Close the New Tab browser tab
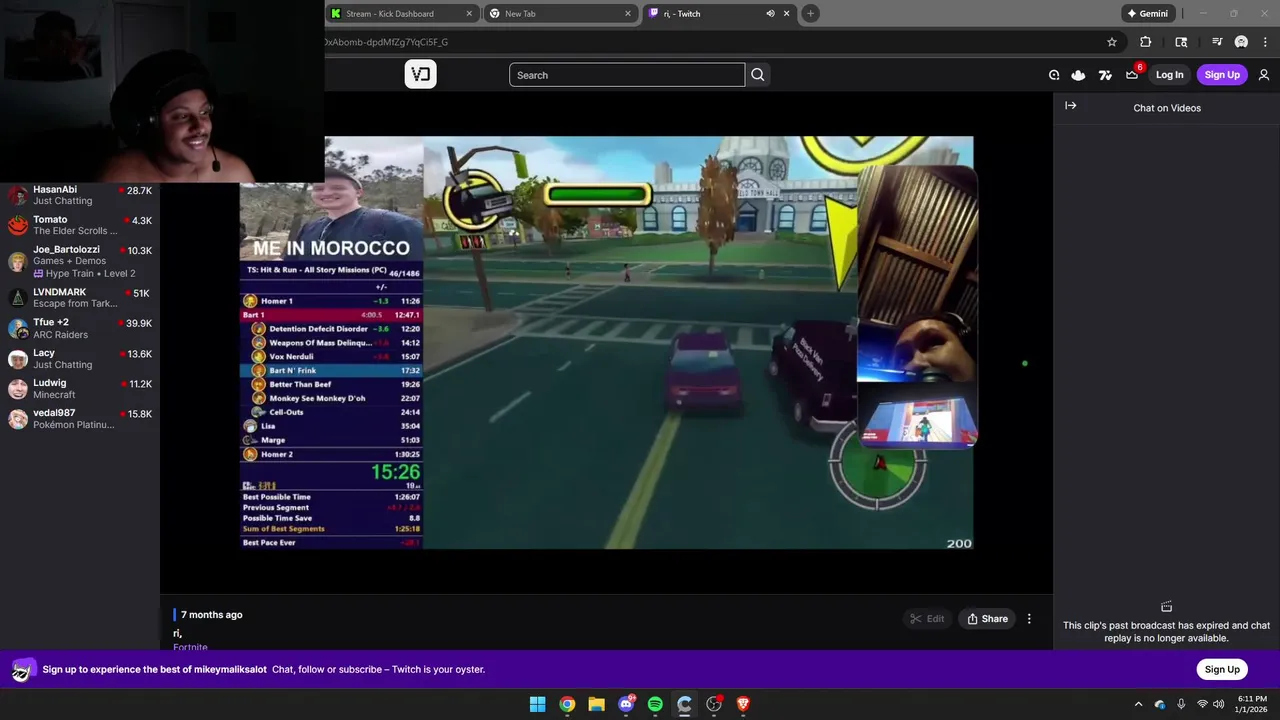Viewport: 1280px width, 720px height. point(628,14)
